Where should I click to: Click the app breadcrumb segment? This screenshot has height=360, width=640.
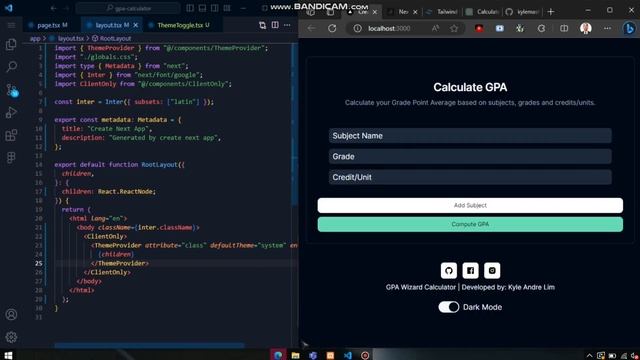tap(35, 38)
